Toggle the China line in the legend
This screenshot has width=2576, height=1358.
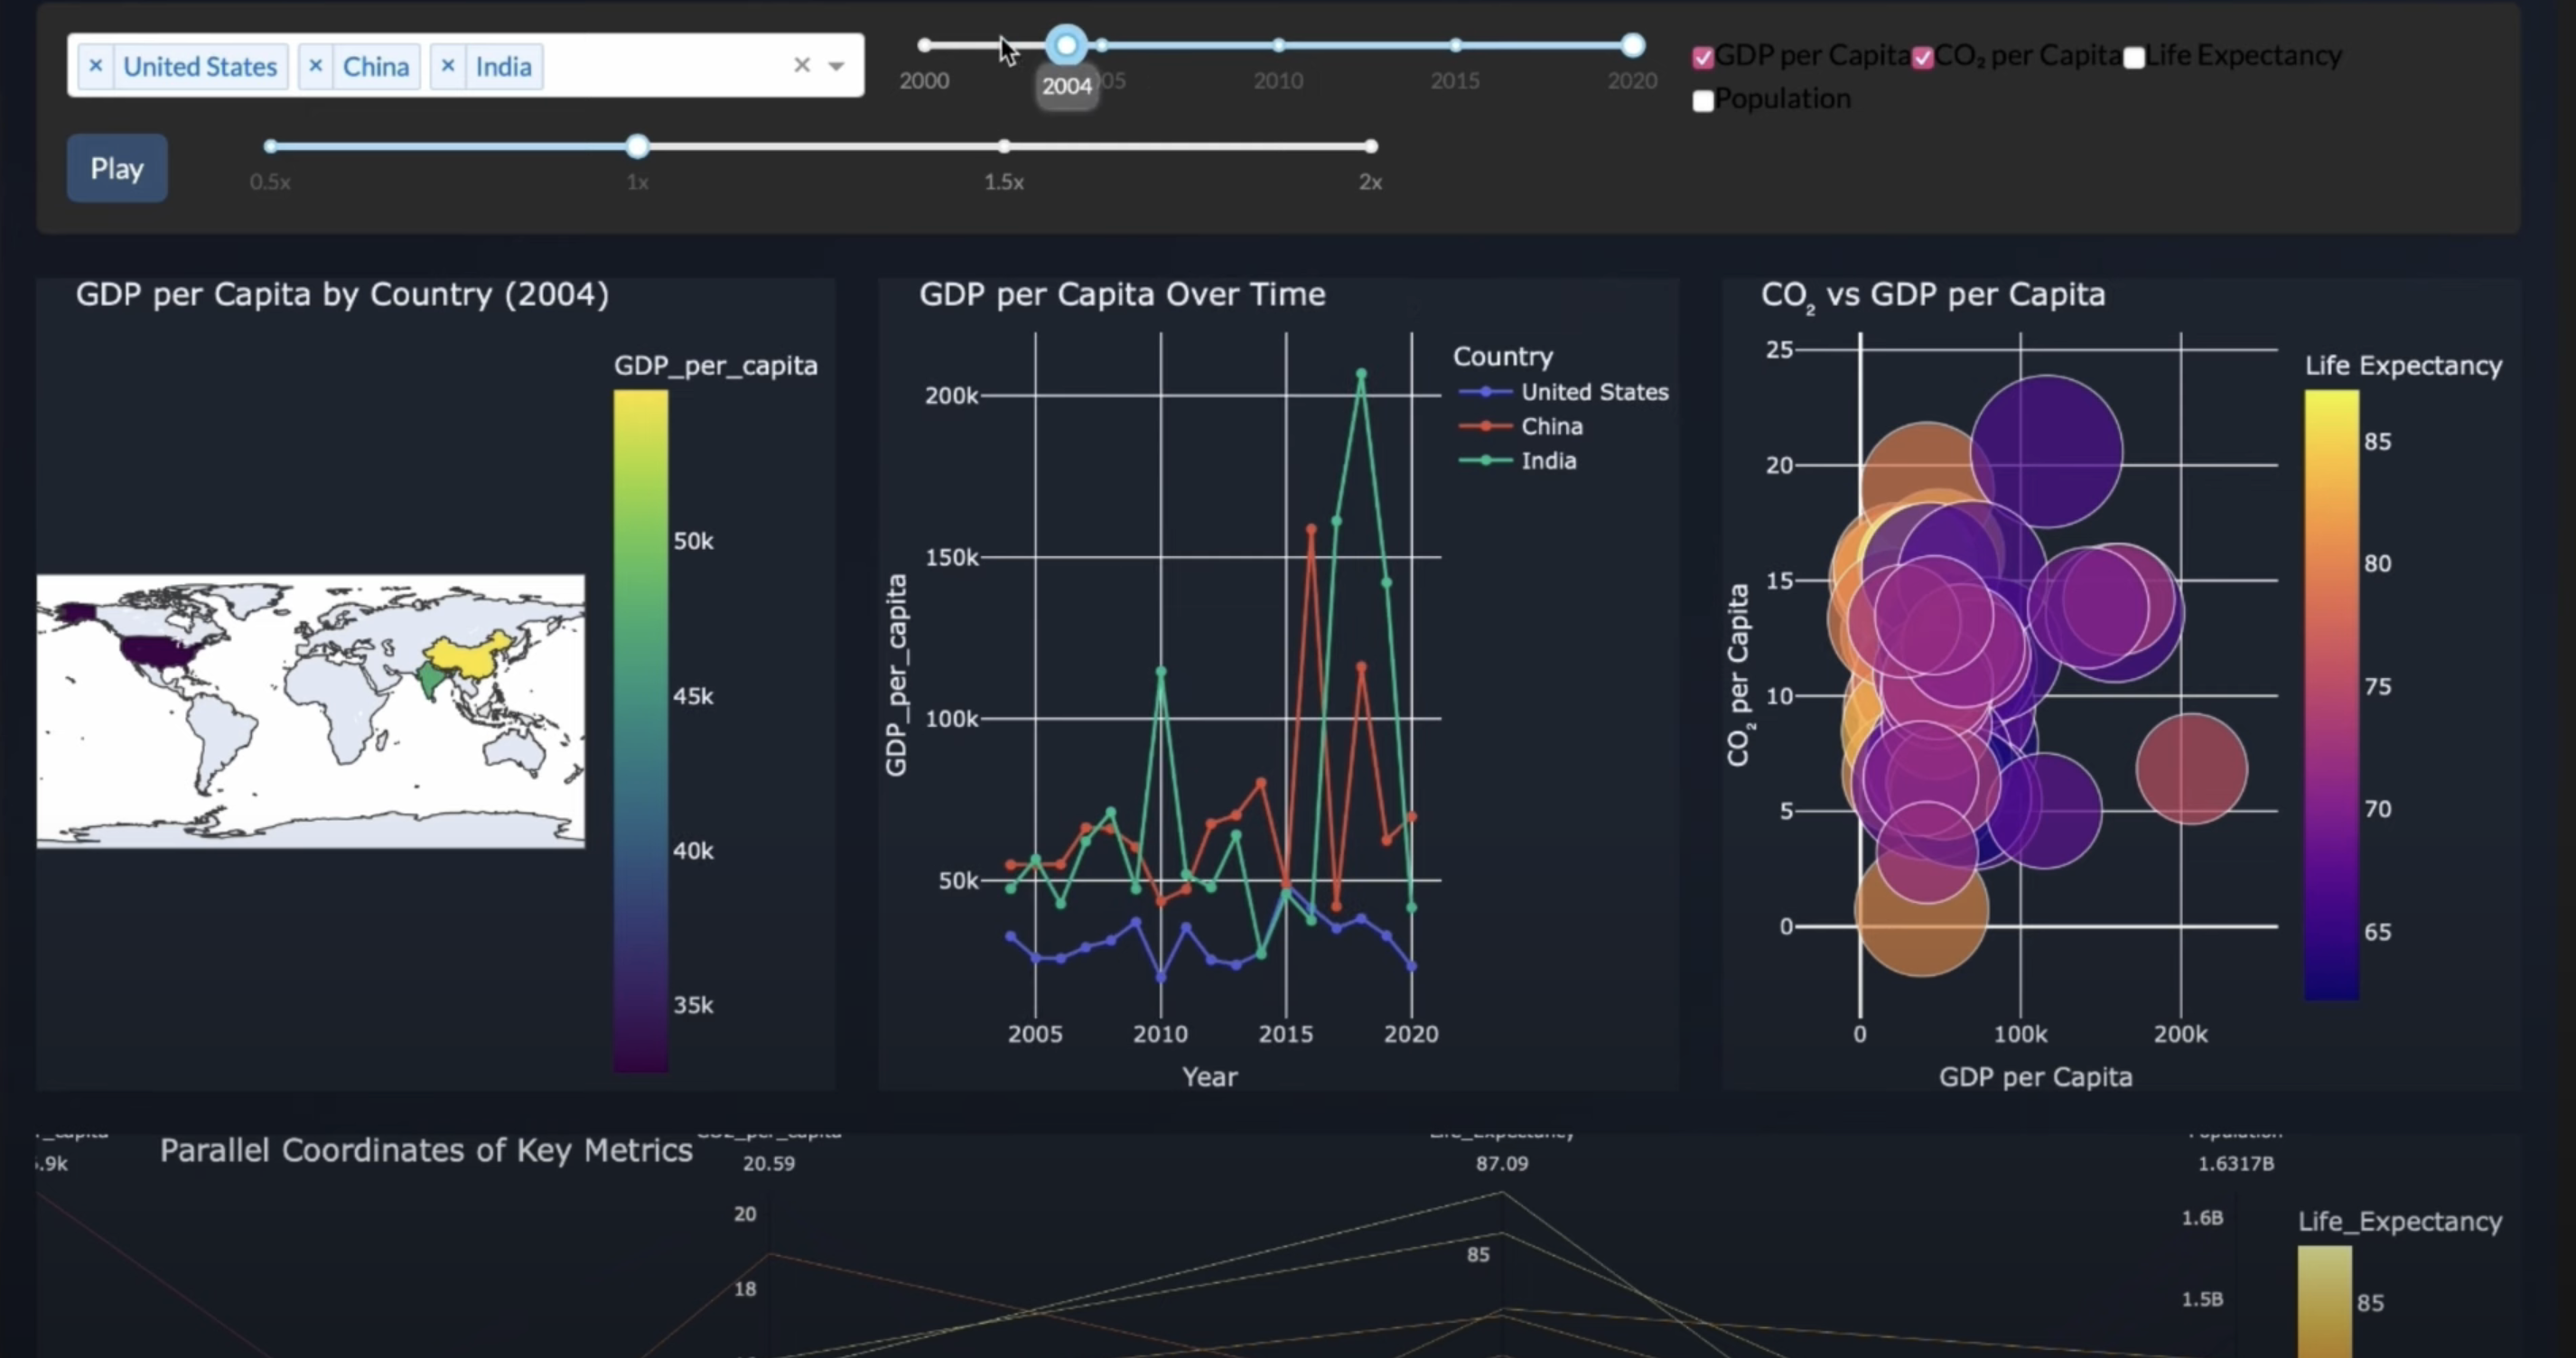[1551, 427]
